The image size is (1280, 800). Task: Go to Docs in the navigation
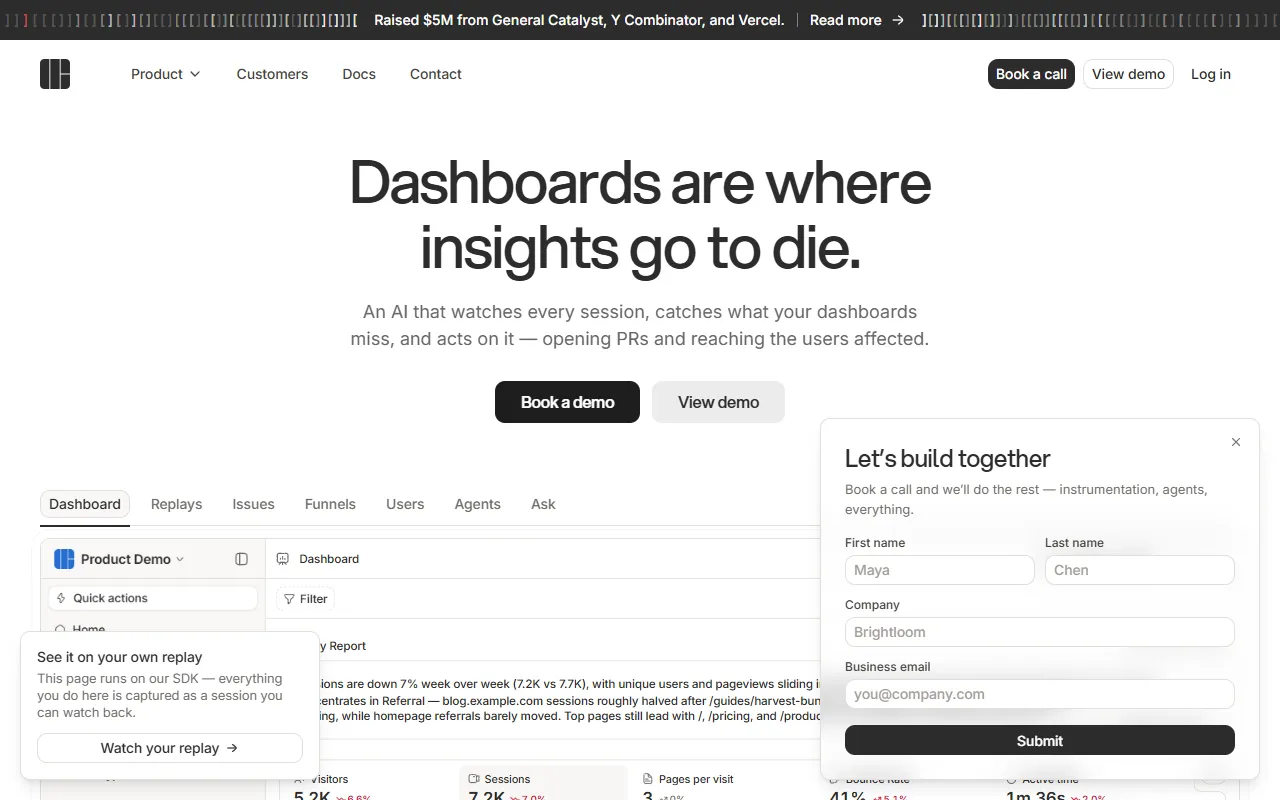pyautogui.click(x=359, y=74)
